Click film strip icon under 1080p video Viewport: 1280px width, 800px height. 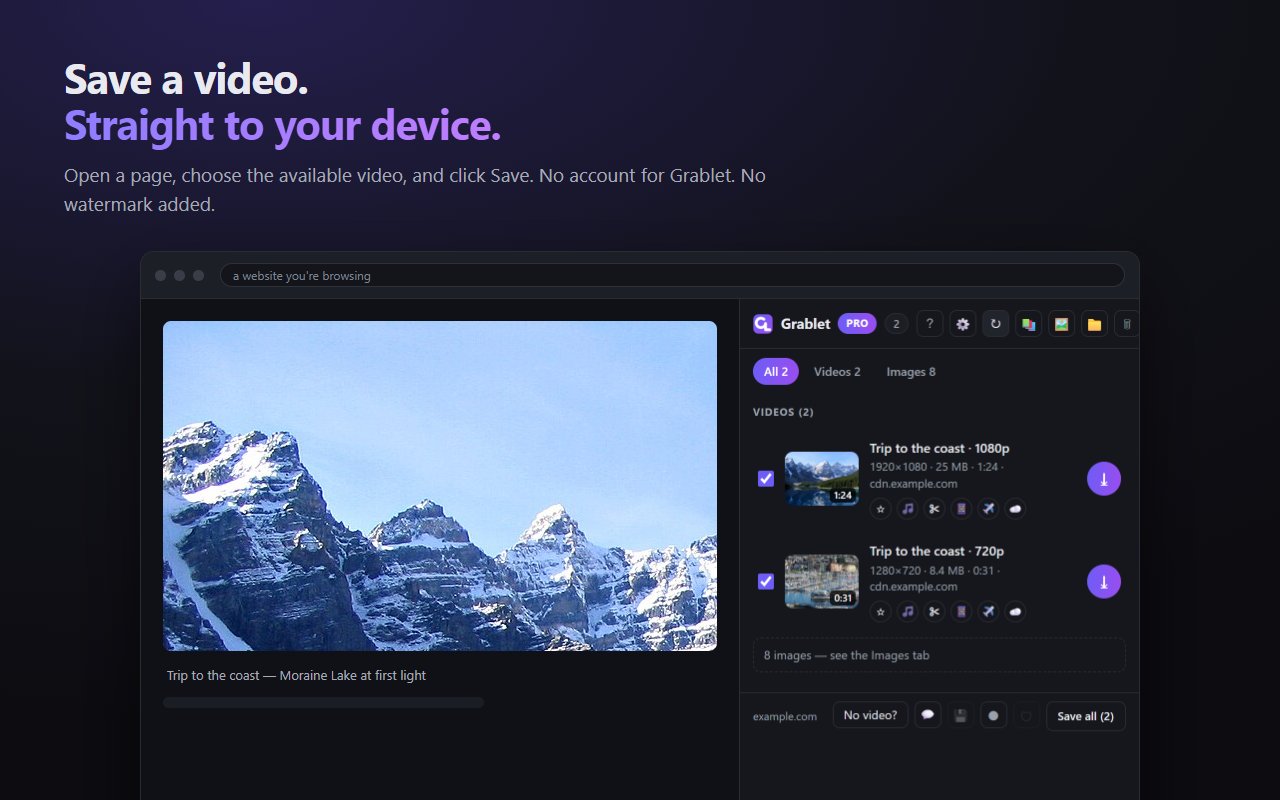pyautogui.click(x=961, y=509)
